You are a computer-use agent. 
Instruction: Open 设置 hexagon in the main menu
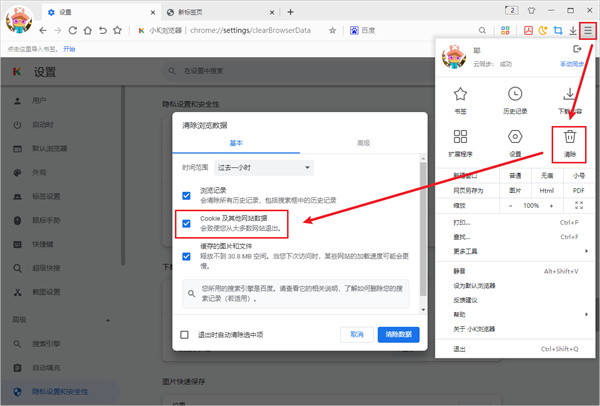pyautogui.click(x=515, y=143)
